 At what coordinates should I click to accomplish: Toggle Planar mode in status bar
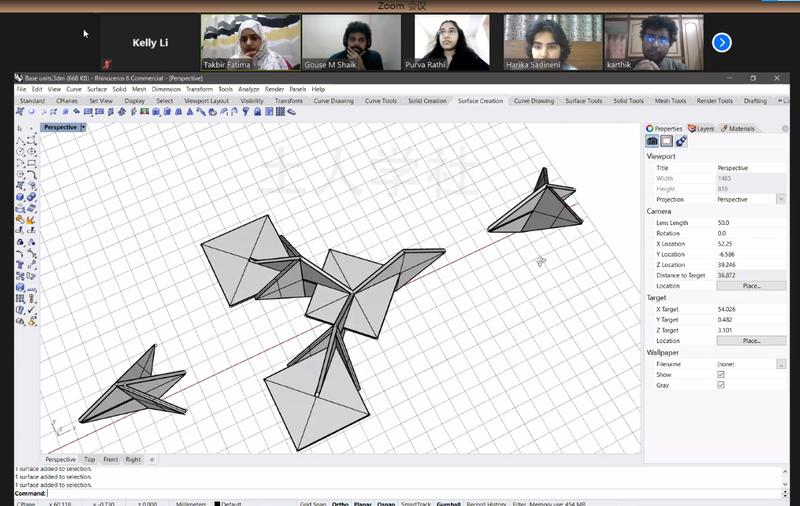point(363,503)
